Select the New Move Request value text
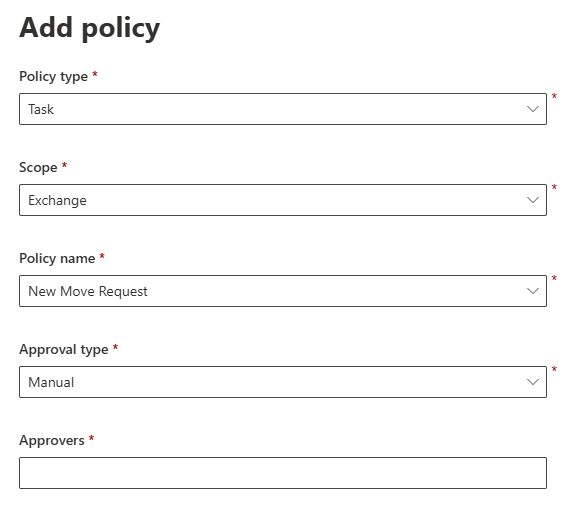This screenshot has height=513, width=567. click(88, 291)
